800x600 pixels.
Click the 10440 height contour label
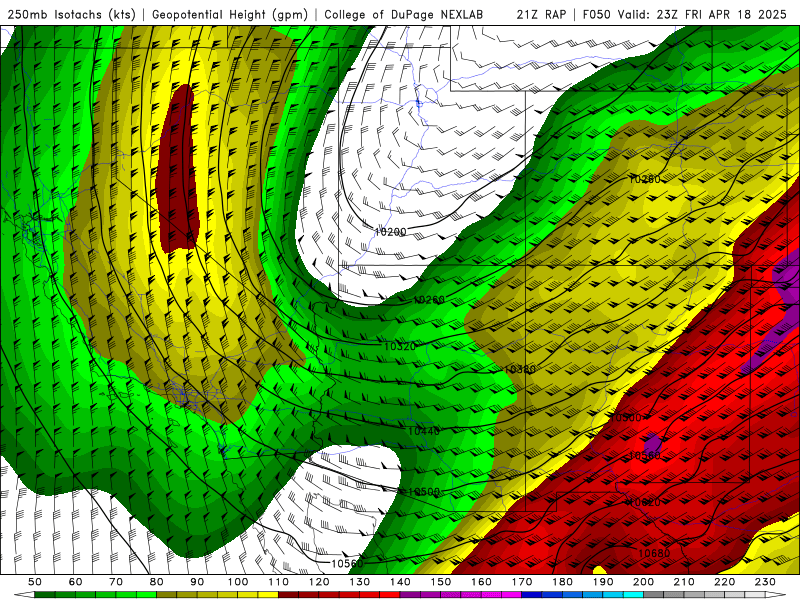(x=423, y=431)
